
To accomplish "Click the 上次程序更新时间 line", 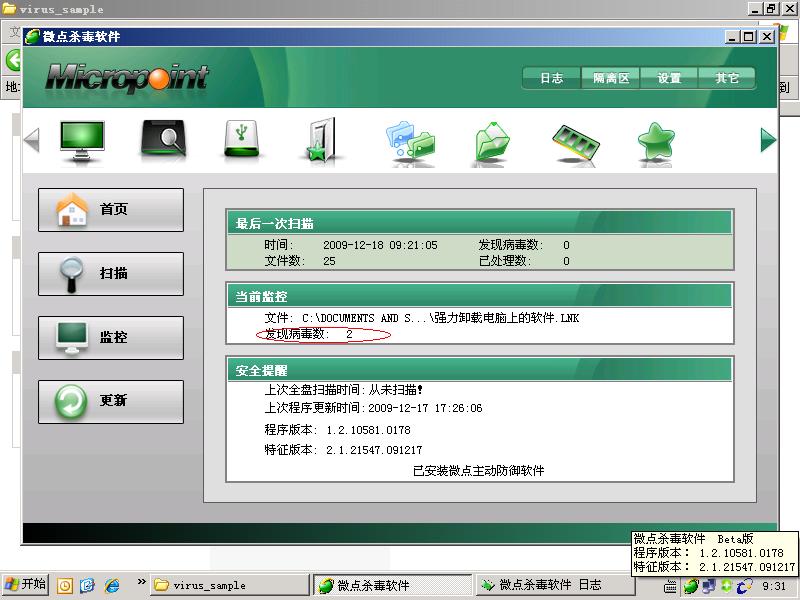I will pyautogui.click(x=373, y=408).
